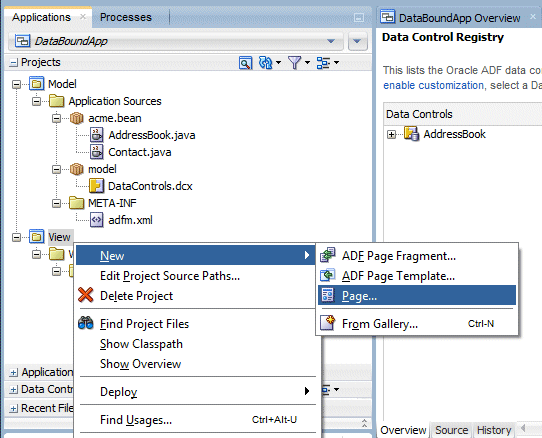Click the refresh projects toolbar icon
This screenshot has height=438, width=542.
[x=265, y=63]
